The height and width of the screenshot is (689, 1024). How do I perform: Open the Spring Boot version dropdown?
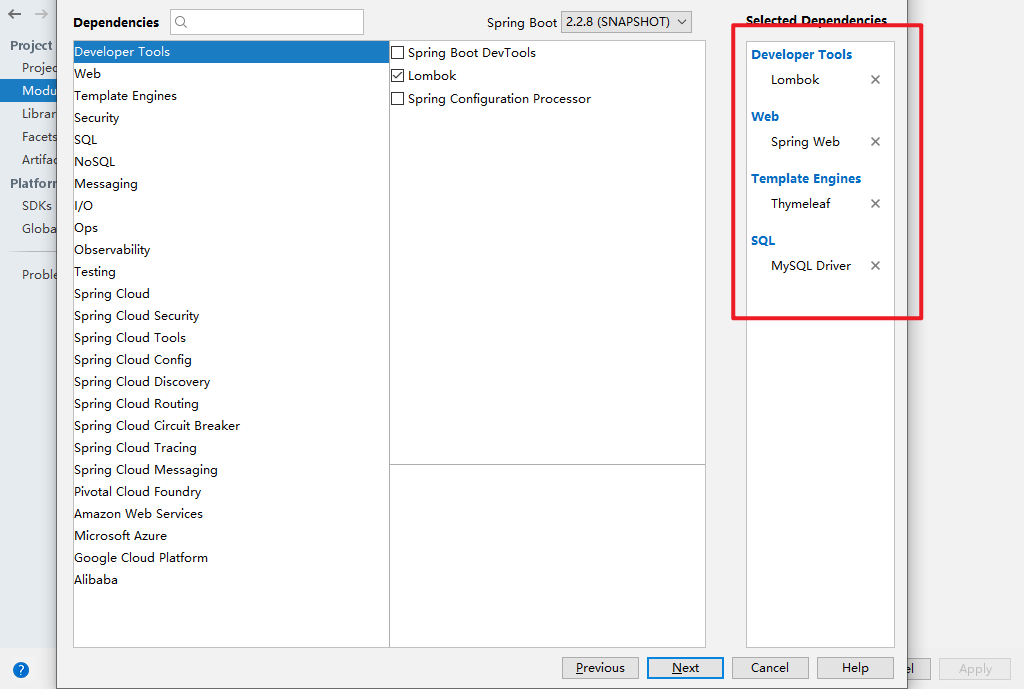pyautogui.click(x=626, y=22)
